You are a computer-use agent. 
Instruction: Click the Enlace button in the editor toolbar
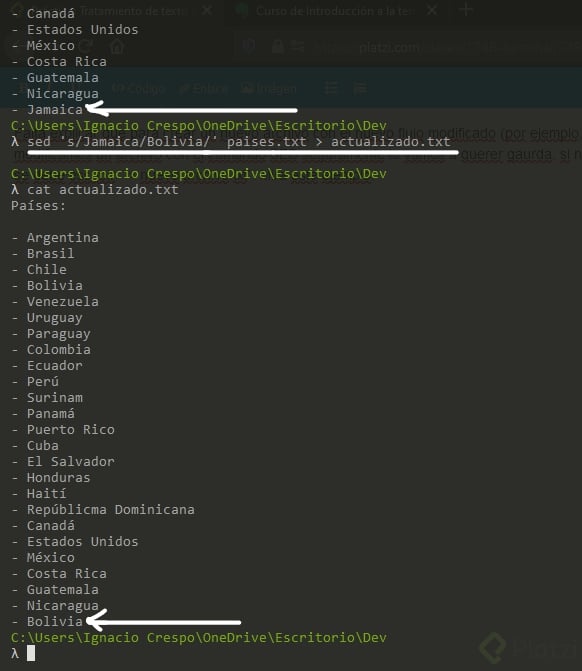[204, 89]
